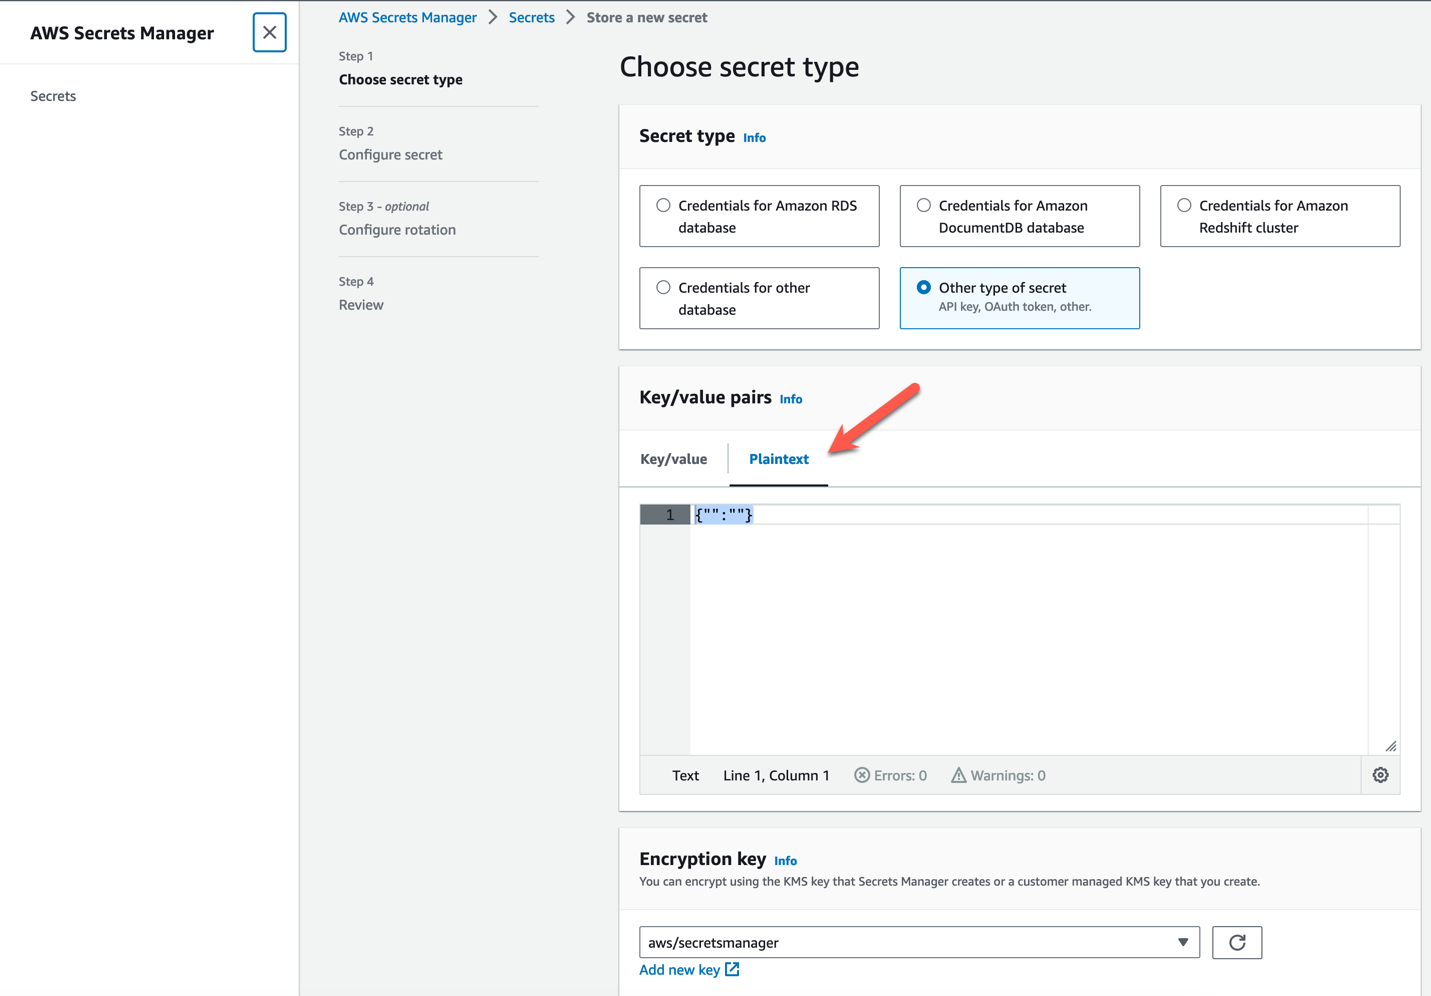Click Step 1 Choose secret type
Image resolution: width=1431 pixels, height=996 pixels.
tap(400, 68)
